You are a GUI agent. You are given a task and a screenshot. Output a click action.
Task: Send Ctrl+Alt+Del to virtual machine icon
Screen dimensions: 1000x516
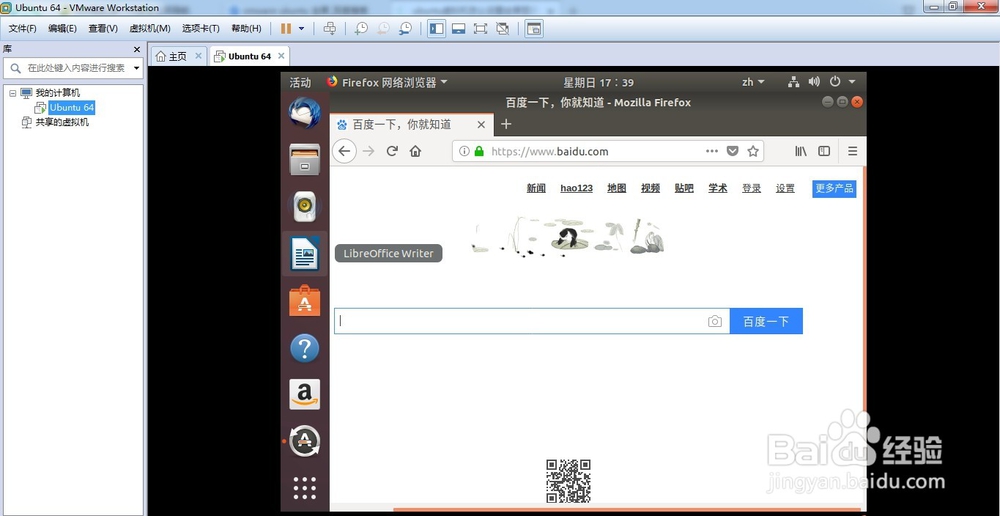tap(330, 29)
